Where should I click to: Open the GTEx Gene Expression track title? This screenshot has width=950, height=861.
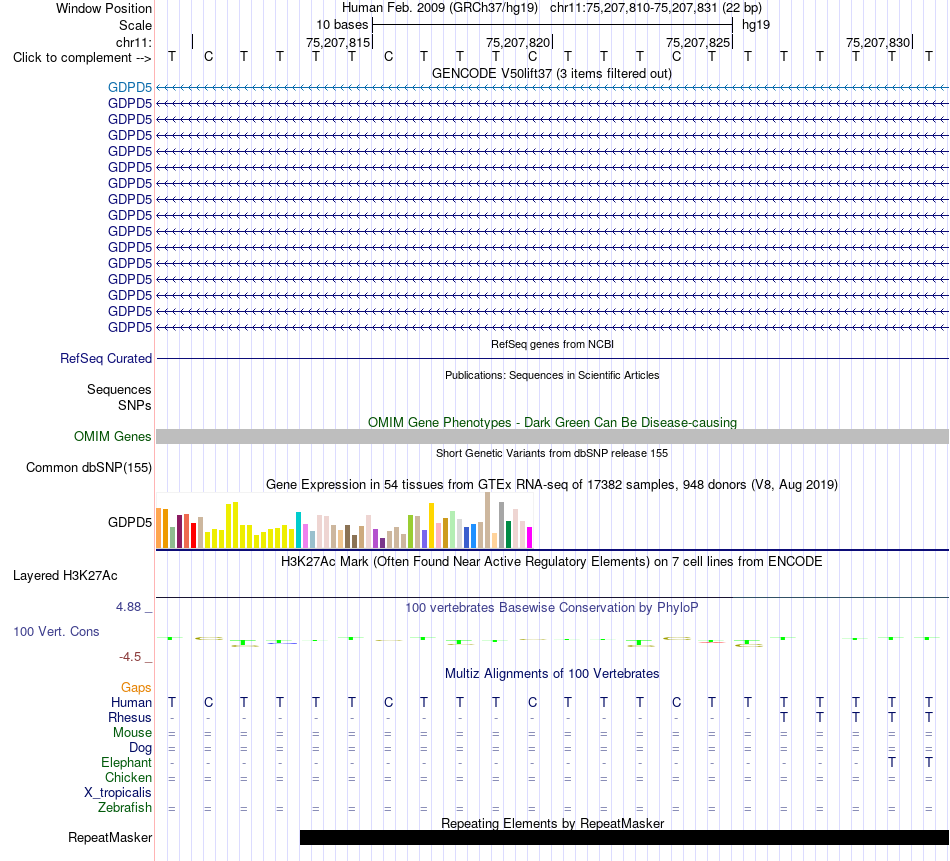(552, 484)
